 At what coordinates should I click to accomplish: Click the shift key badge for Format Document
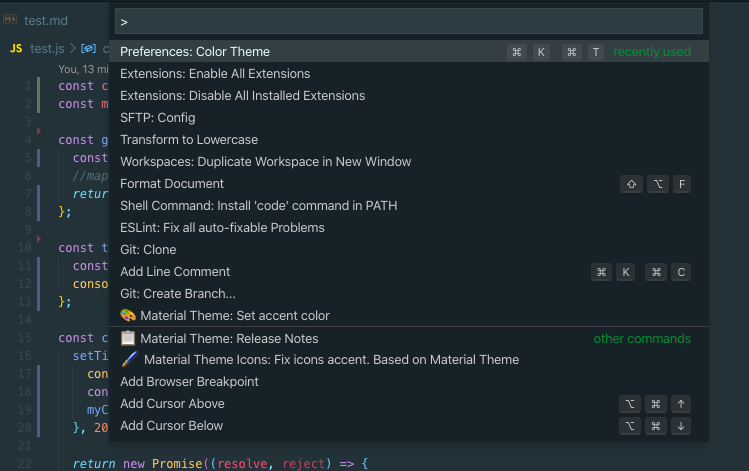click(x=631, y=184)
